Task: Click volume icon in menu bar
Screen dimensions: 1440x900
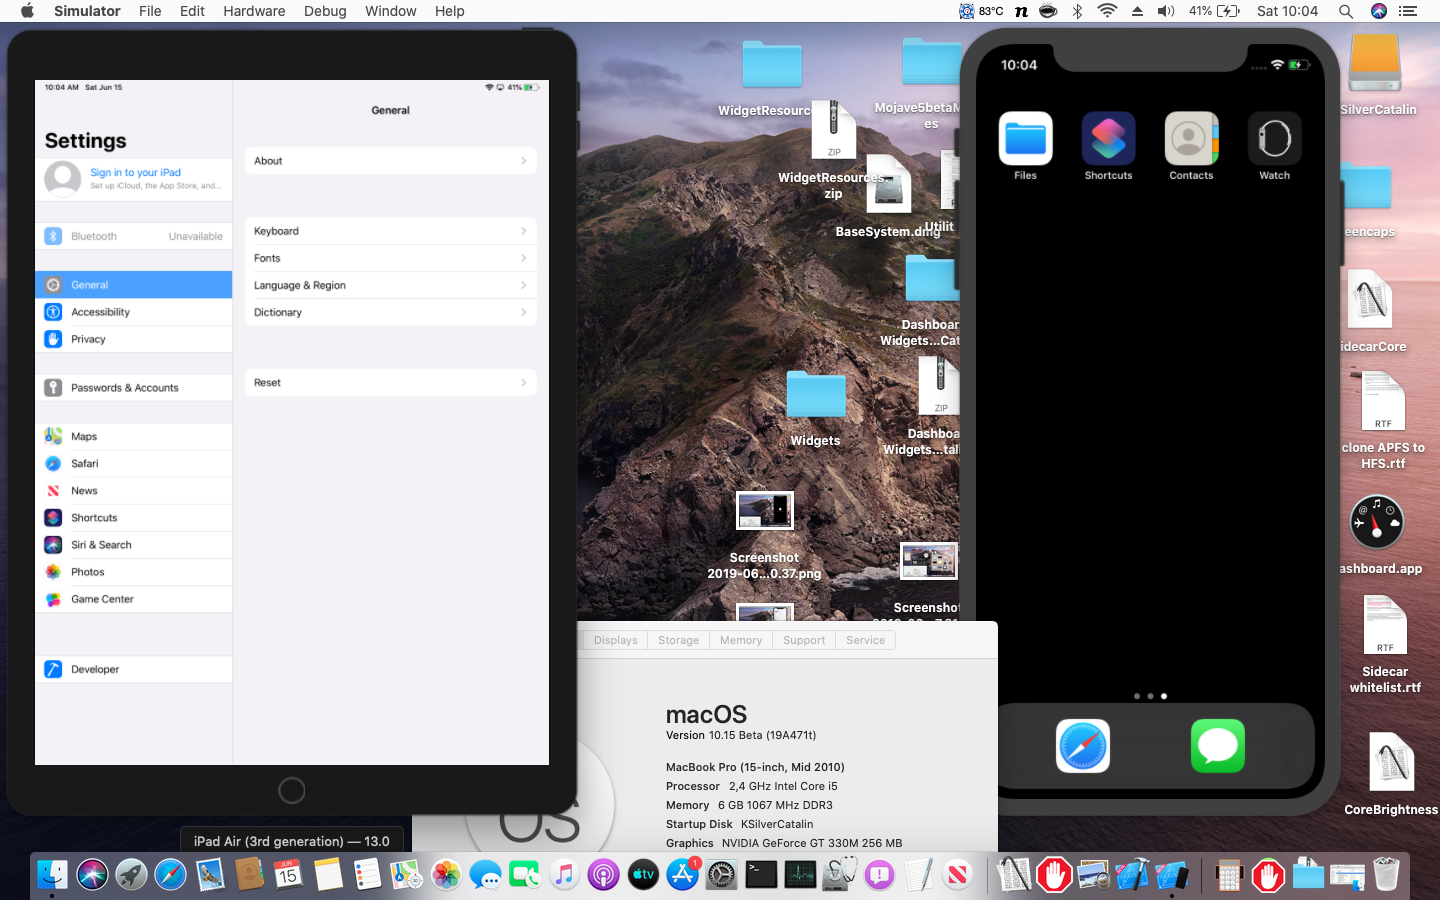Action: pos(1166,11)
